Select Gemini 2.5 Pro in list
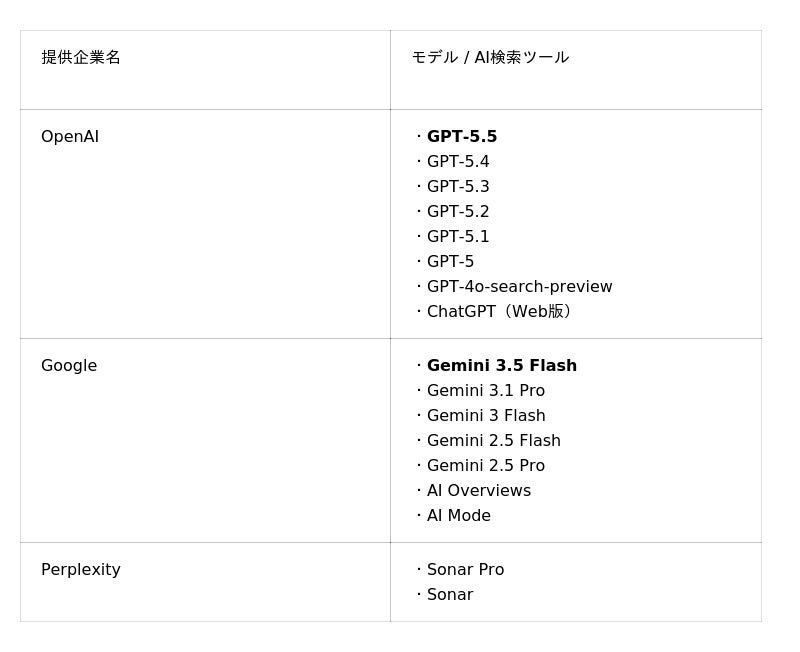 pos(486,466)
